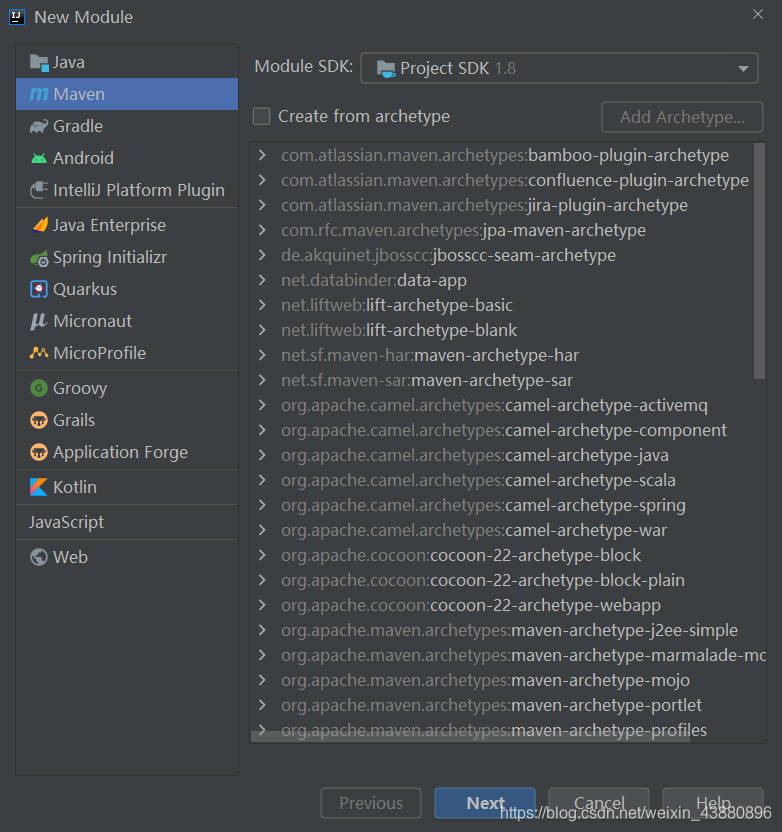Select camel-archetype-spring row
Image resolution: width=782 pixels, height=832 pixels.
508,505
